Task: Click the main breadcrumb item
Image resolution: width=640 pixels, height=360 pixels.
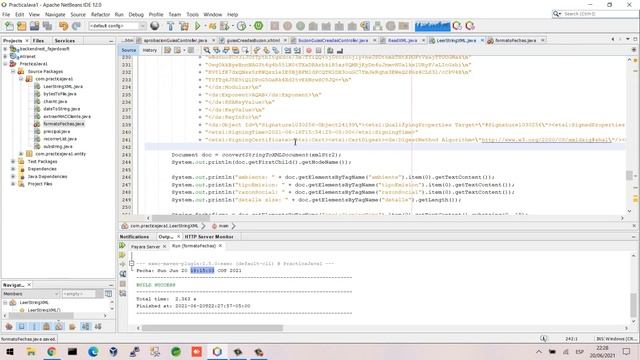Action: coord(223,226)
